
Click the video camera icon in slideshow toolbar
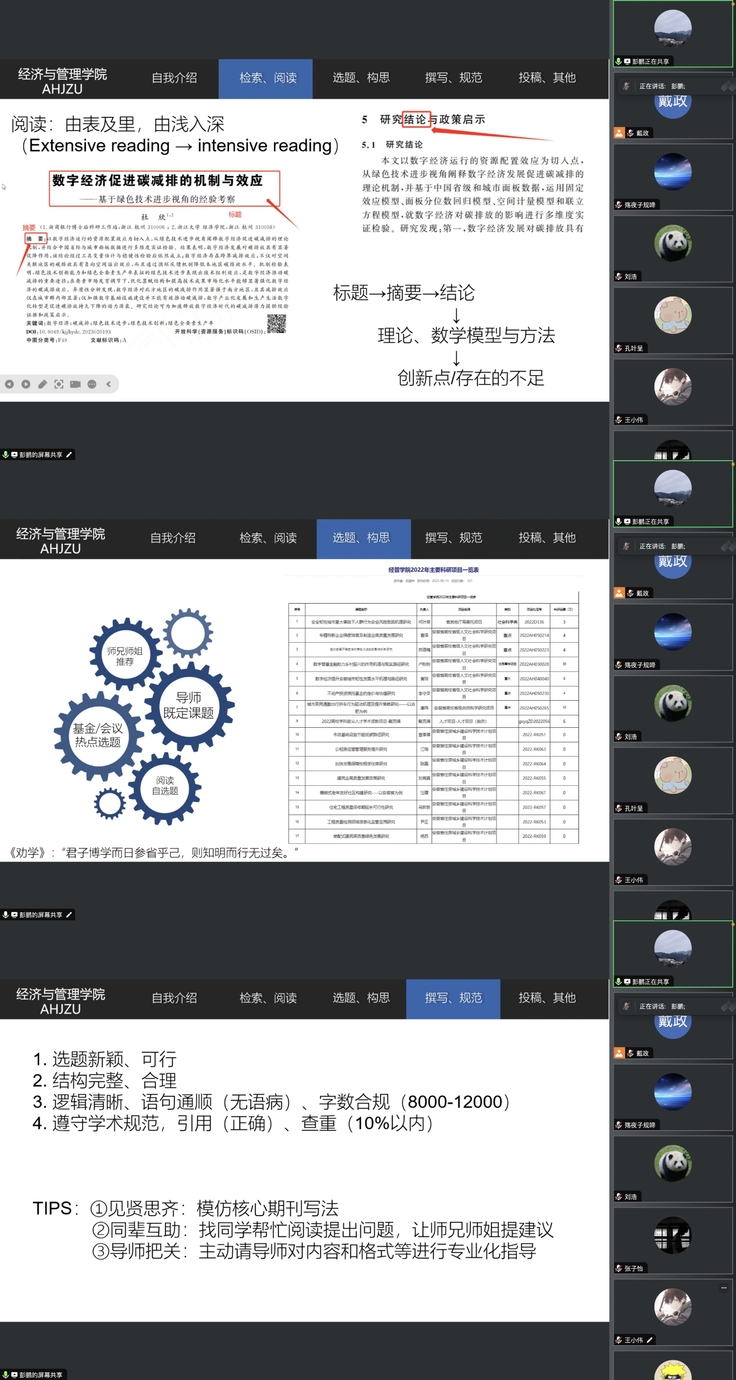coord(76,383)
